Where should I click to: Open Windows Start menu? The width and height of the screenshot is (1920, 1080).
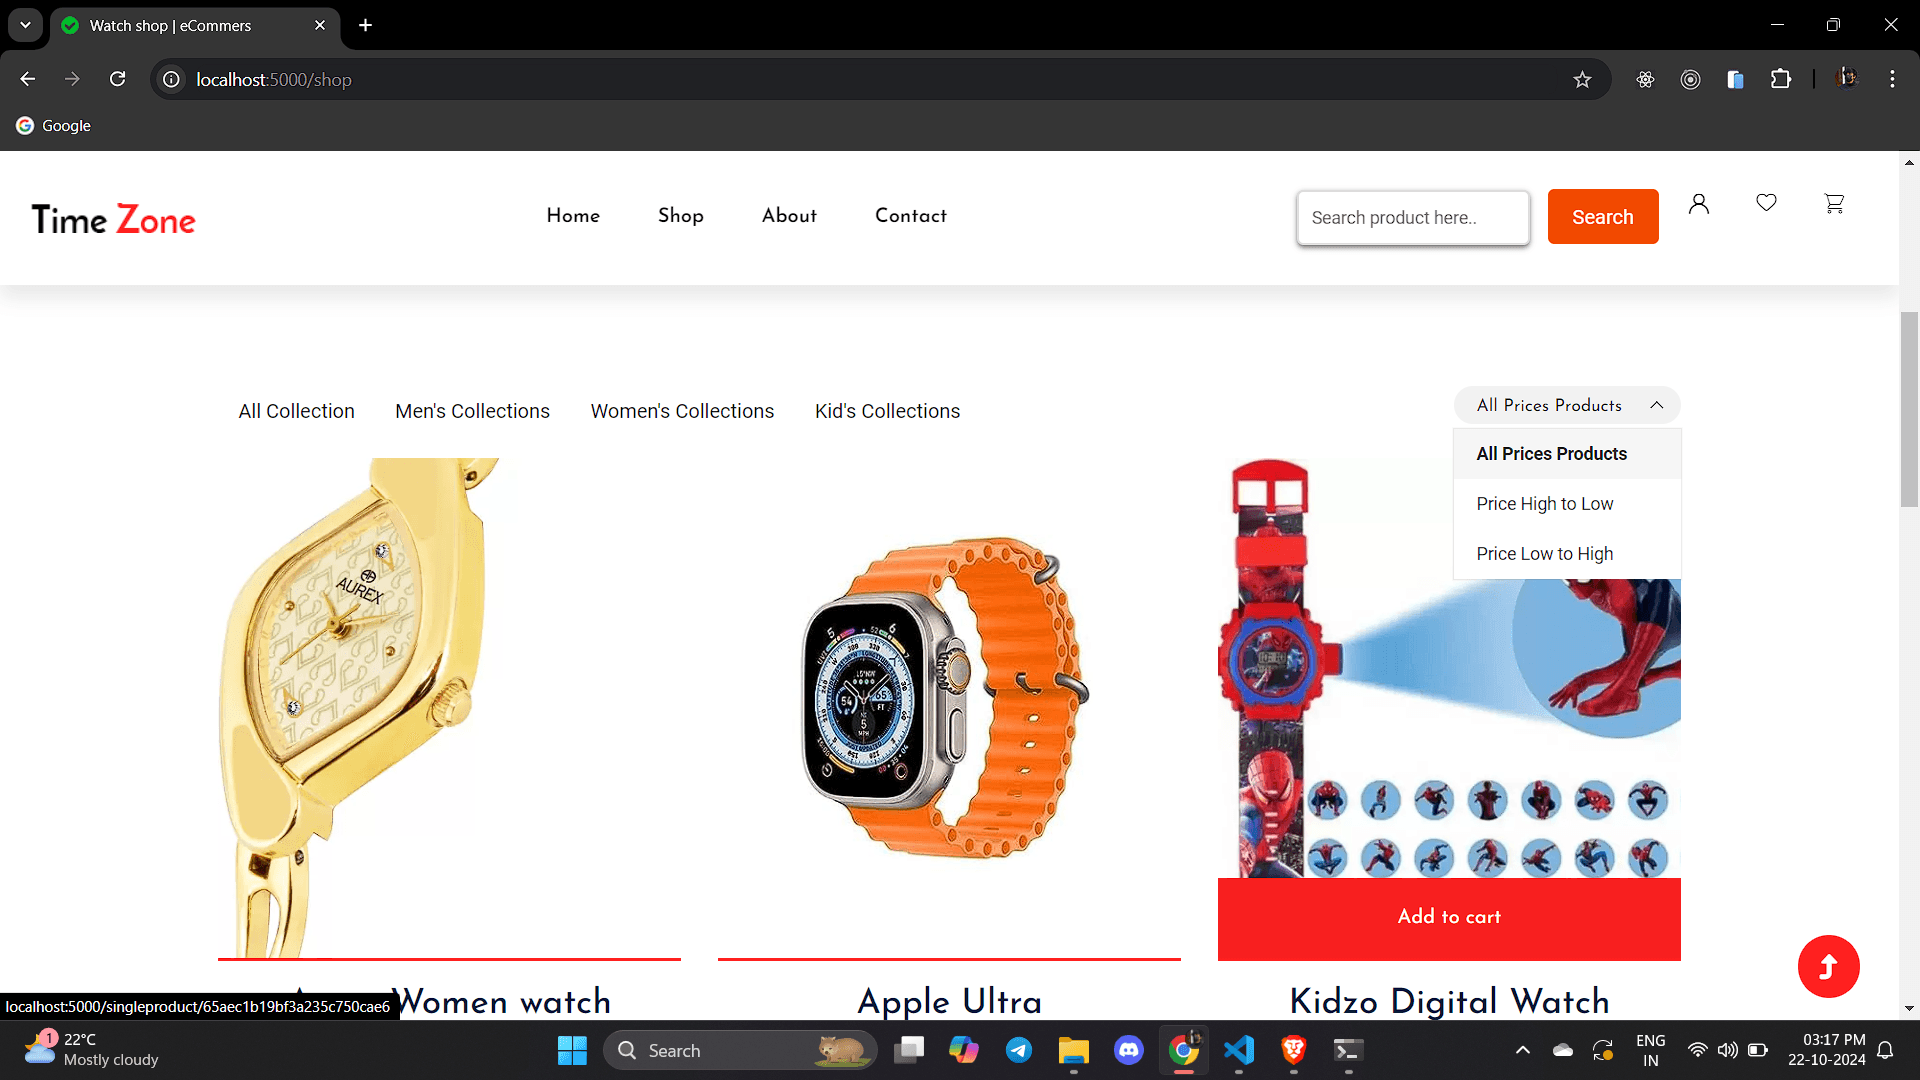coord(572,1050)
